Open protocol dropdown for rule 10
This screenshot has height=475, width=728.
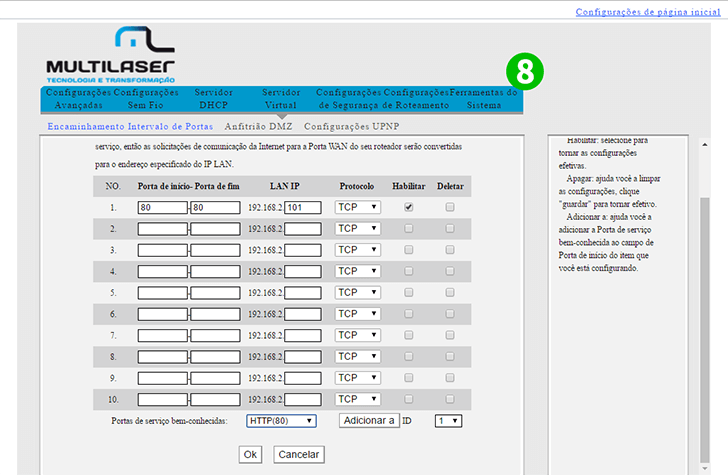click(x=358, y=399)
